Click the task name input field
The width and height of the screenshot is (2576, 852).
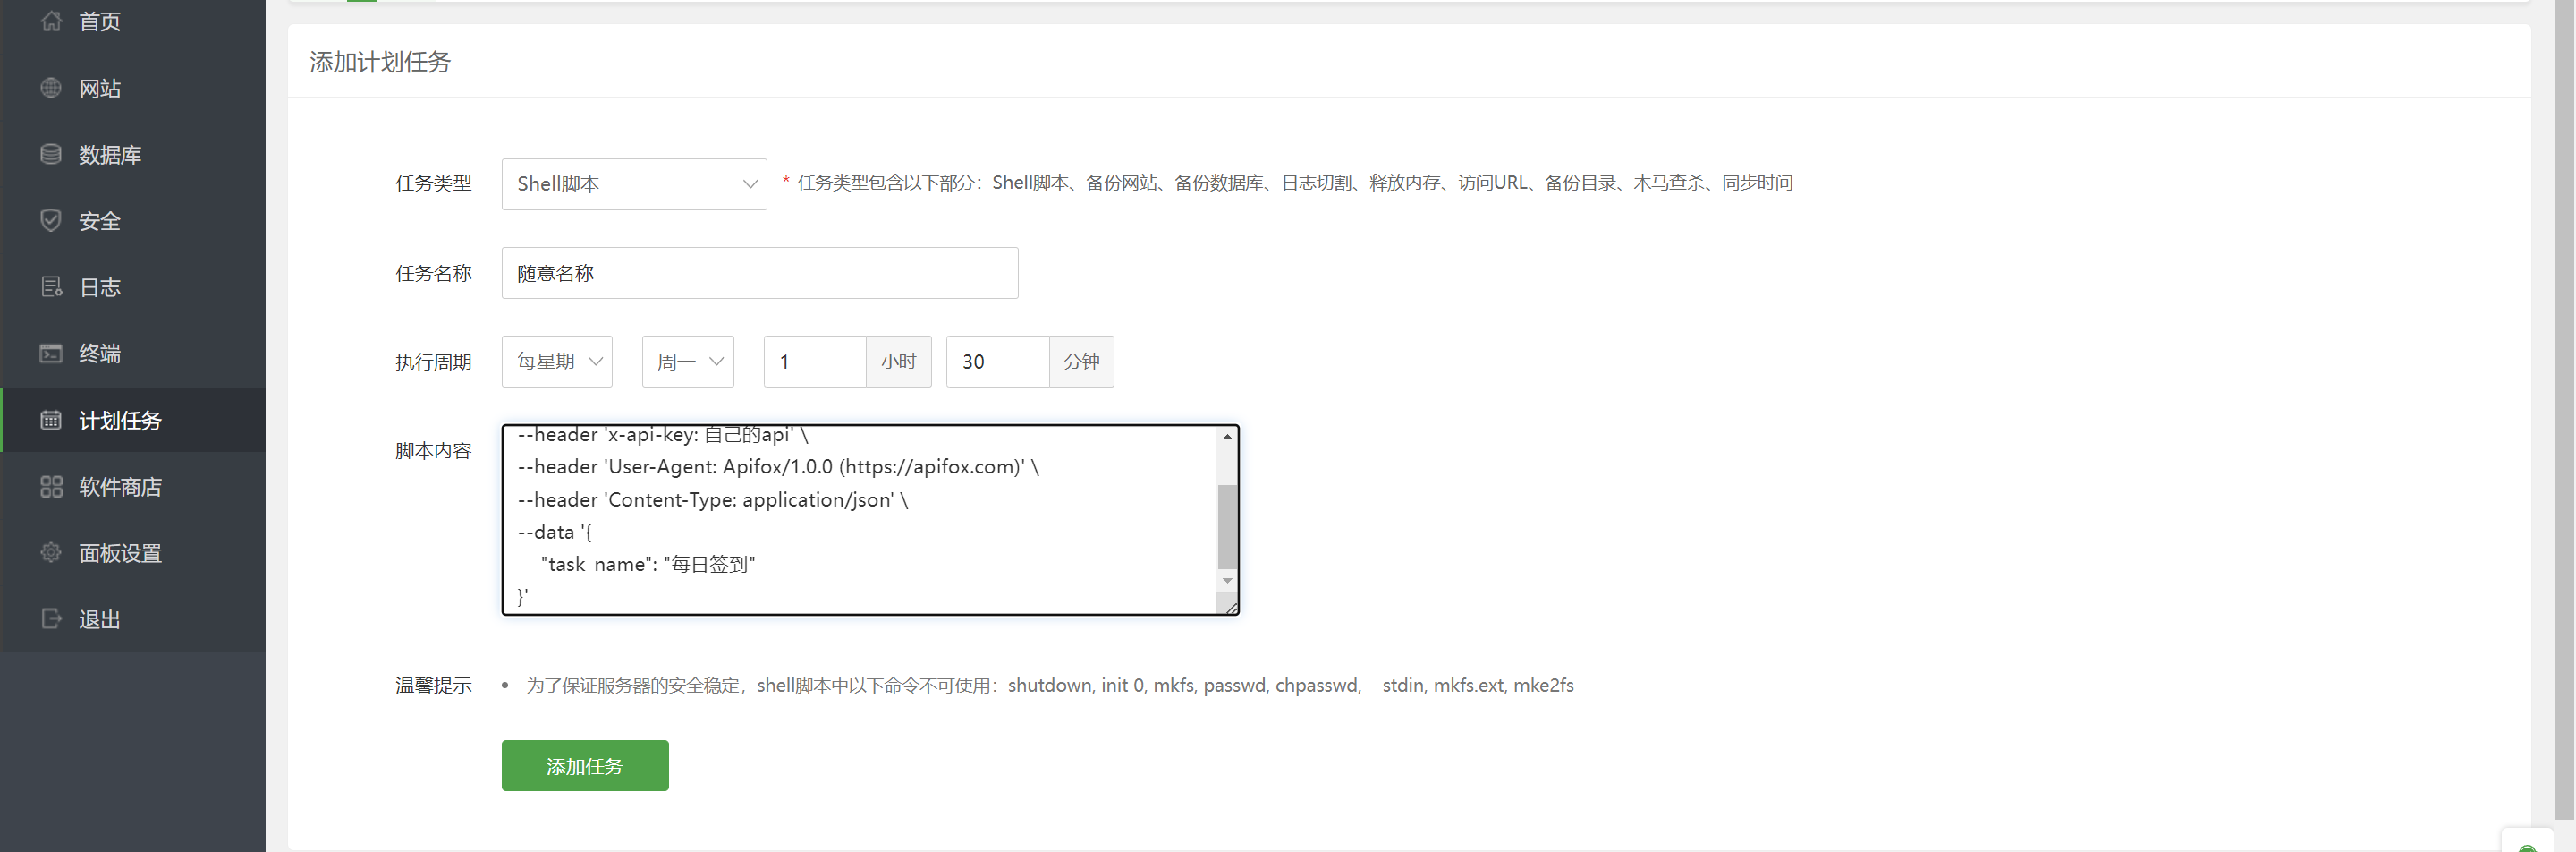pos(760,273)
